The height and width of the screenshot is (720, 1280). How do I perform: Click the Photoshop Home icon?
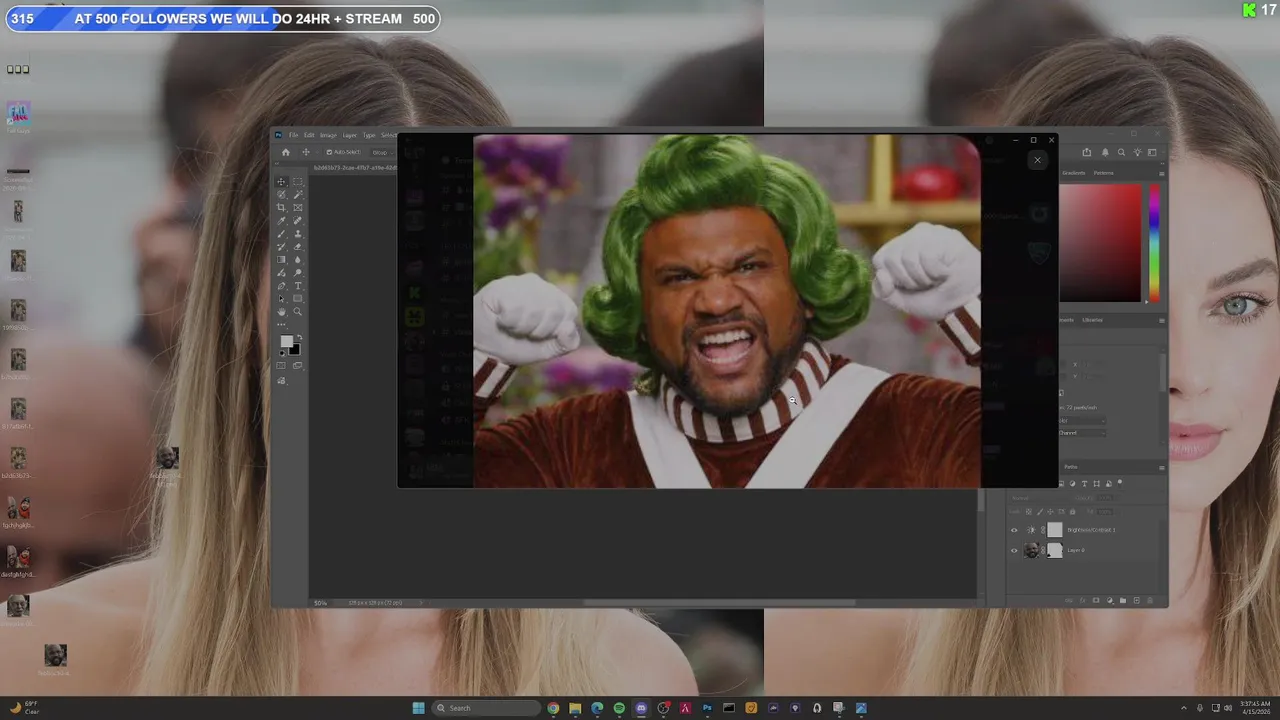286,152
